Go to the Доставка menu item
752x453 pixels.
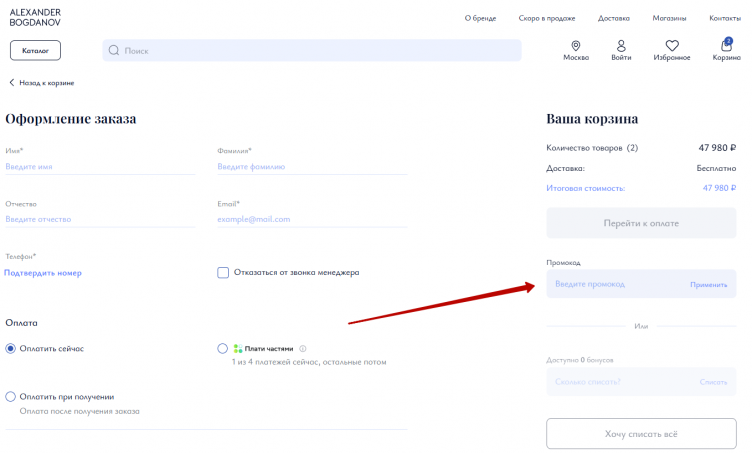point(614,18)
